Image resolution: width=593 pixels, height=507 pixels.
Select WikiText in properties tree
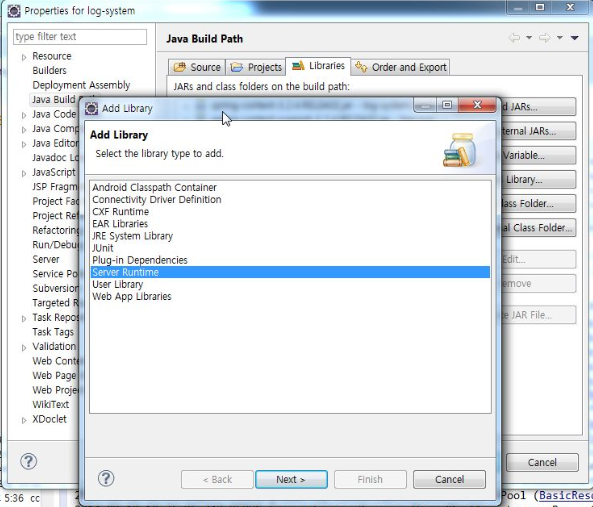pos(51,405)
